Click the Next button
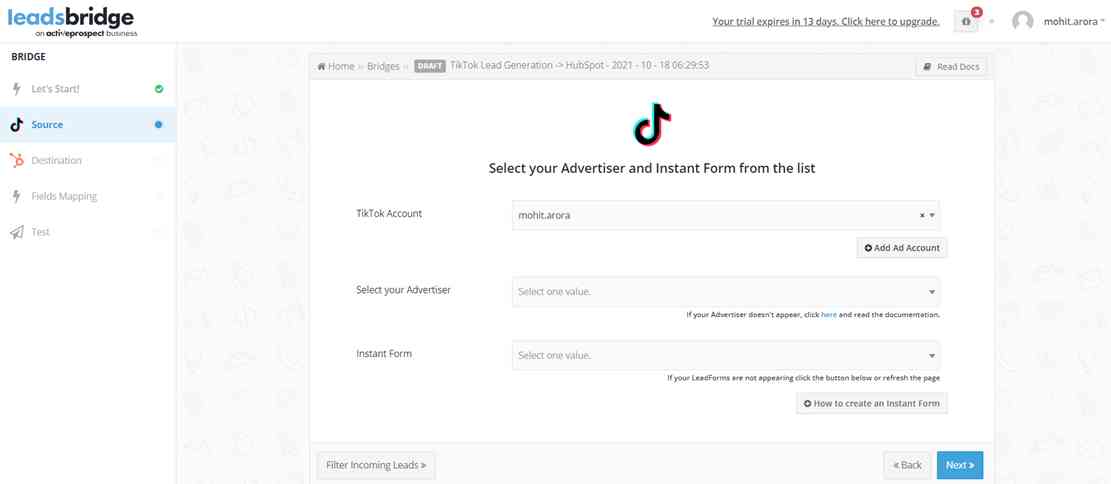 [x=959, y=465]
